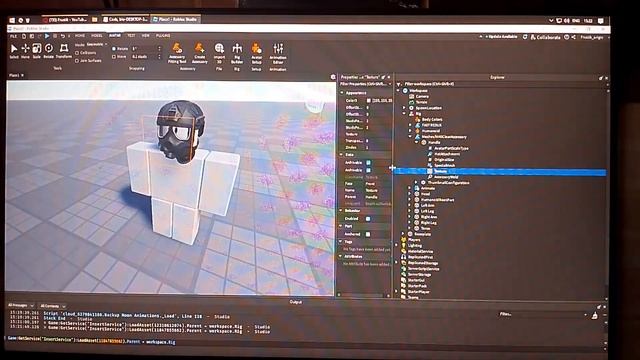The height and width of the screenshot is (360, 640).
Task: Open the Mode Geometric dropdown
Action: [x=97, y=44]
